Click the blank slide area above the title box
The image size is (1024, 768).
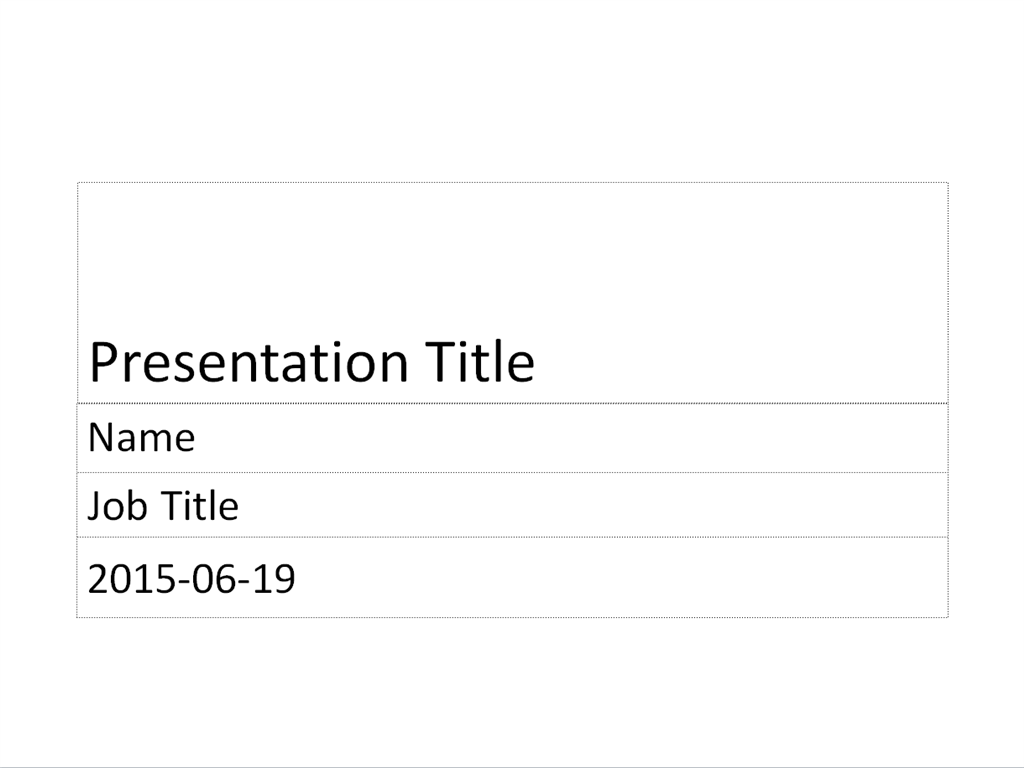pos(512,90)
